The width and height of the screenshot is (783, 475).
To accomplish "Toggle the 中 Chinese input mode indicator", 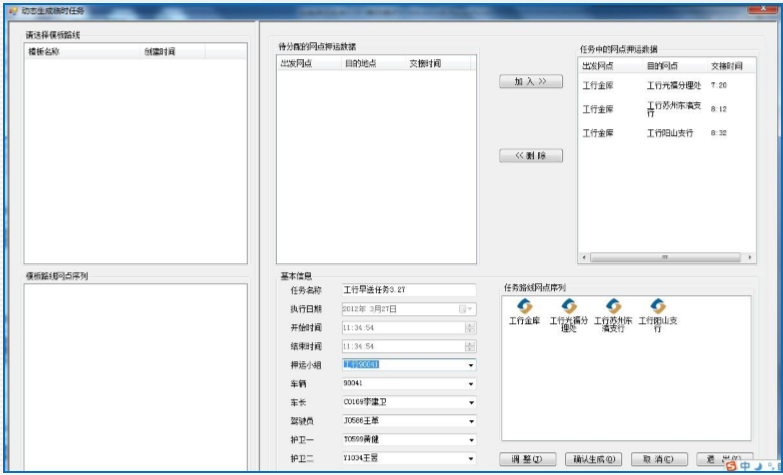I will [x=746, y=466].
